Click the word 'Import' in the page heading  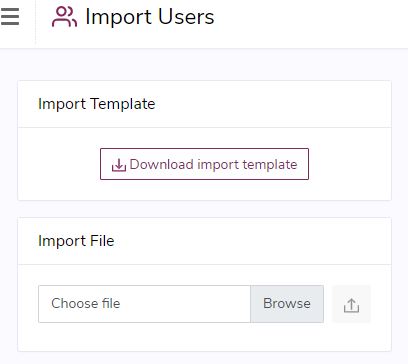click(x=119, y=17)
